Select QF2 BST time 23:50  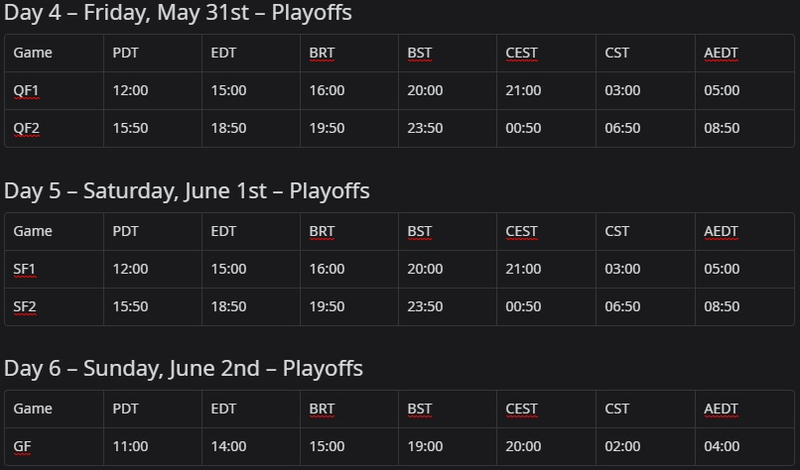tap(425, 128)
